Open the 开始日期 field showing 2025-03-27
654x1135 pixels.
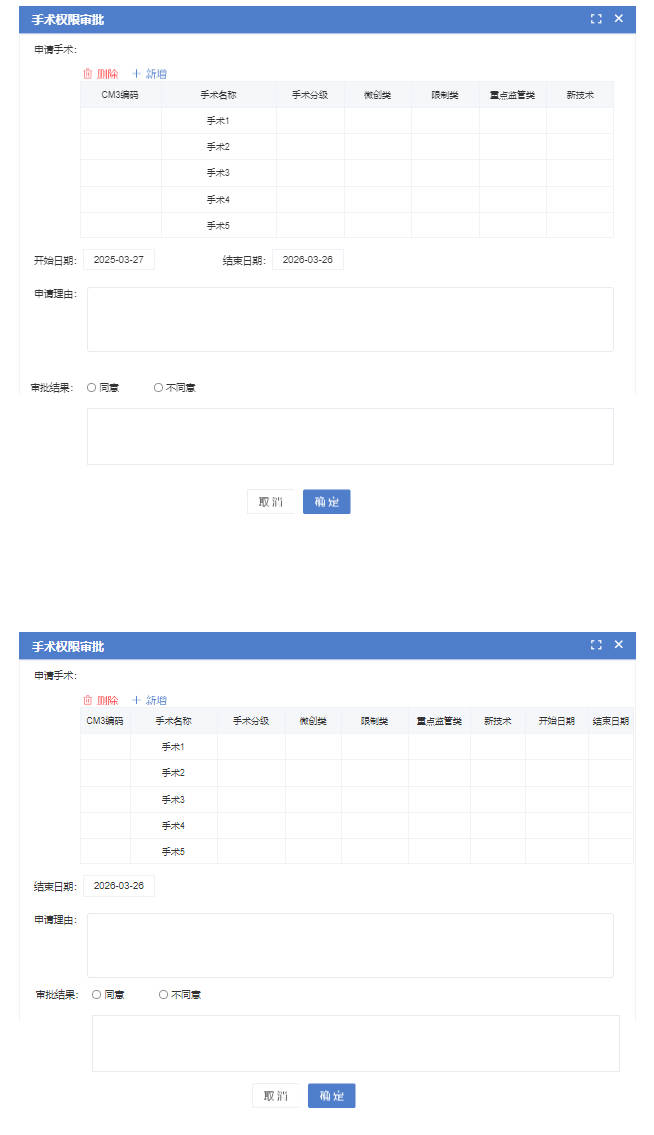click(119, 259)
